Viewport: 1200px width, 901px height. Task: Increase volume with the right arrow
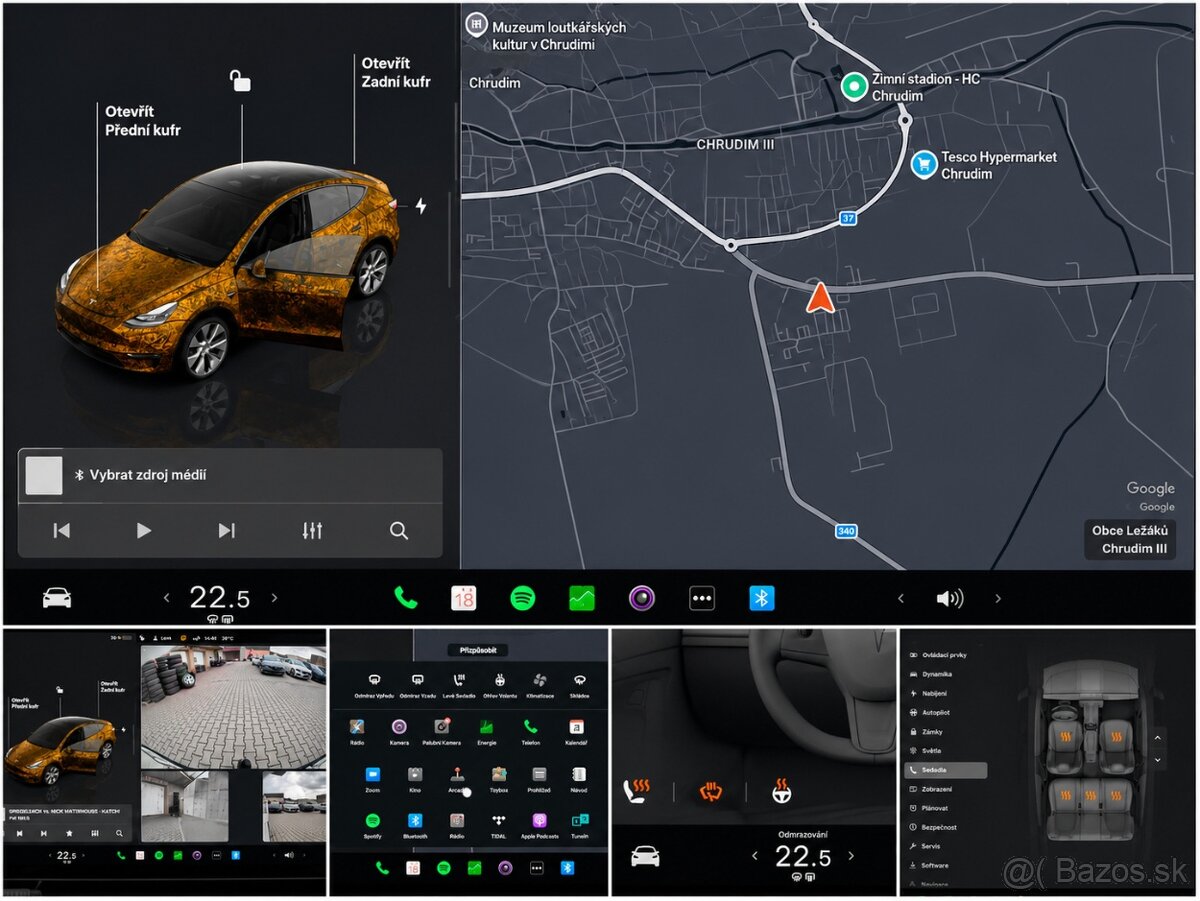coord(997,598)
